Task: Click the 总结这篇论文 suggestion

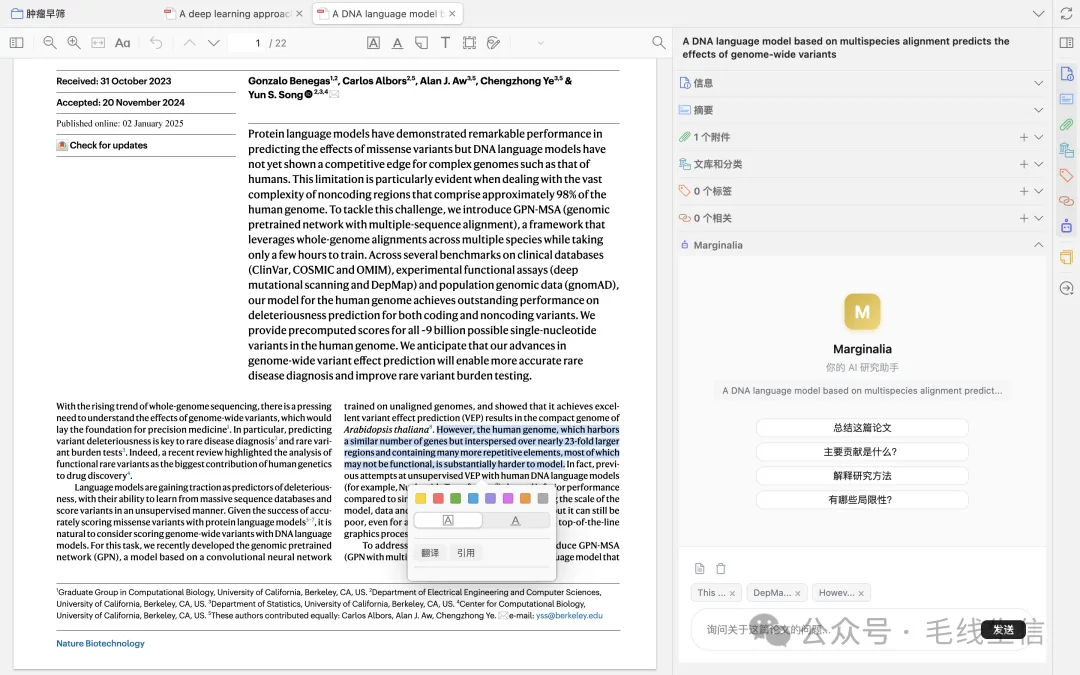Action: pyautogui.click(x=862, y=428)
